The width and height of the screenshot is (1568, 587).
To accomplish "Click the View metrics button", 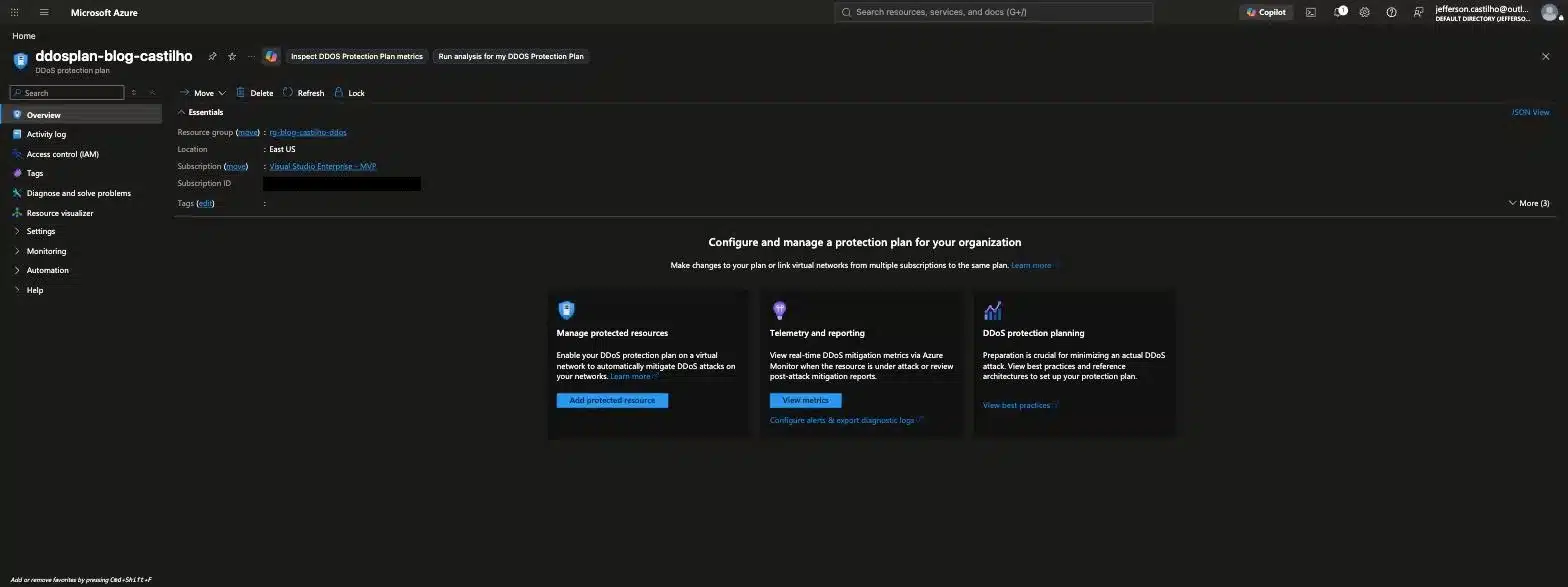I will click(805, 400).
